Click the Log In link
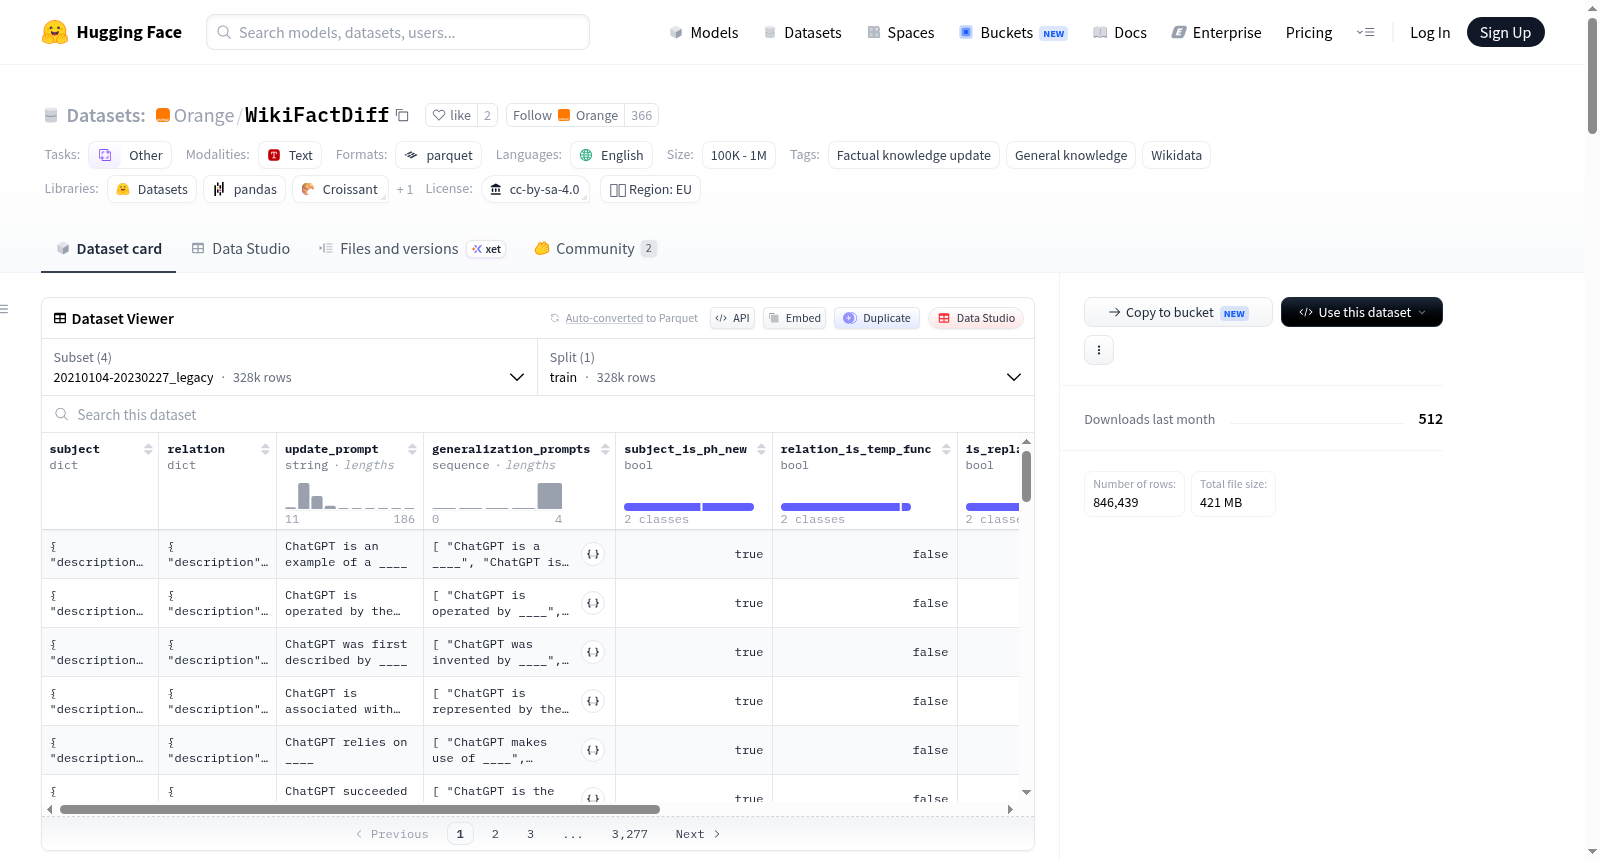The width and height of the screenshot is (1600, 861). pos(1430,32)
